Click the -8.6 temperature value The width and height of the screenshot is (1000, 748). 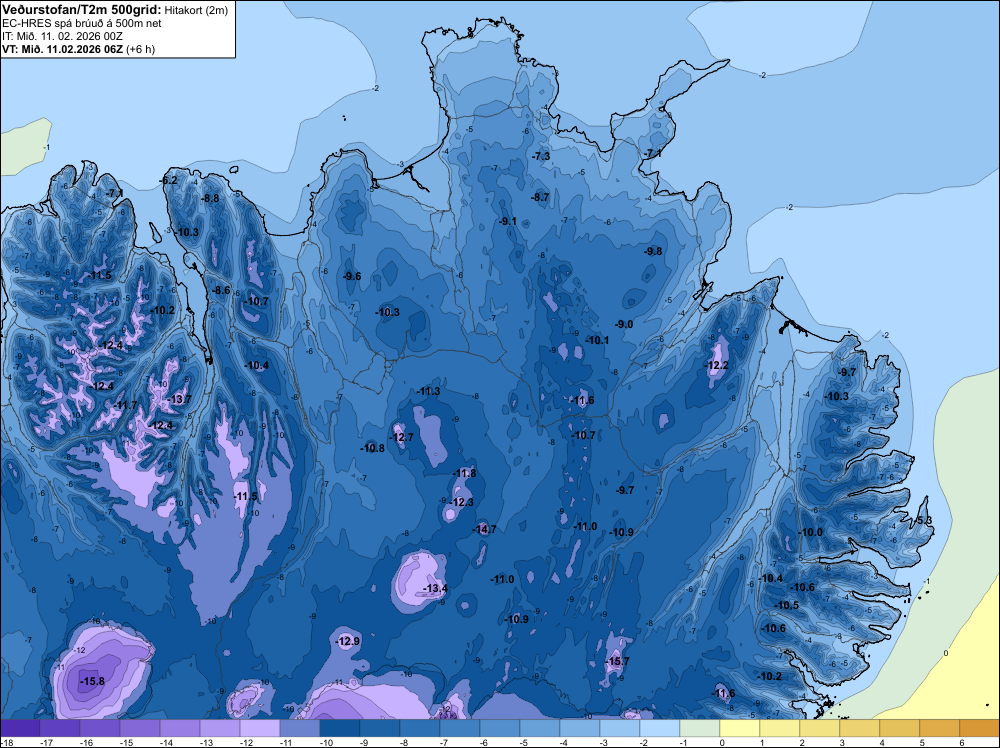click(221, 290)
